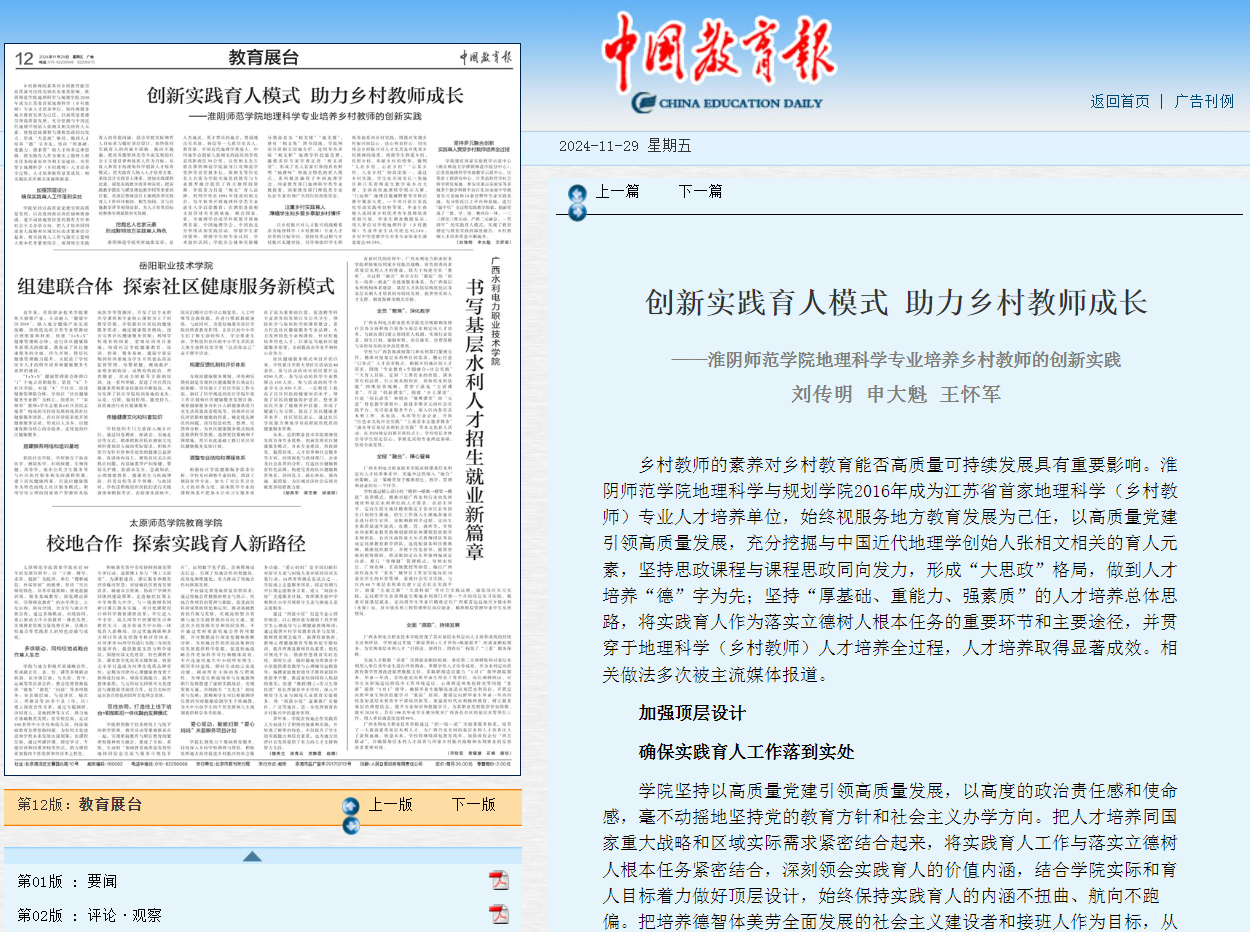This screenshot has height=932, width=1250.
Task: Click the large article title on the right
Action: click(897, 302)
